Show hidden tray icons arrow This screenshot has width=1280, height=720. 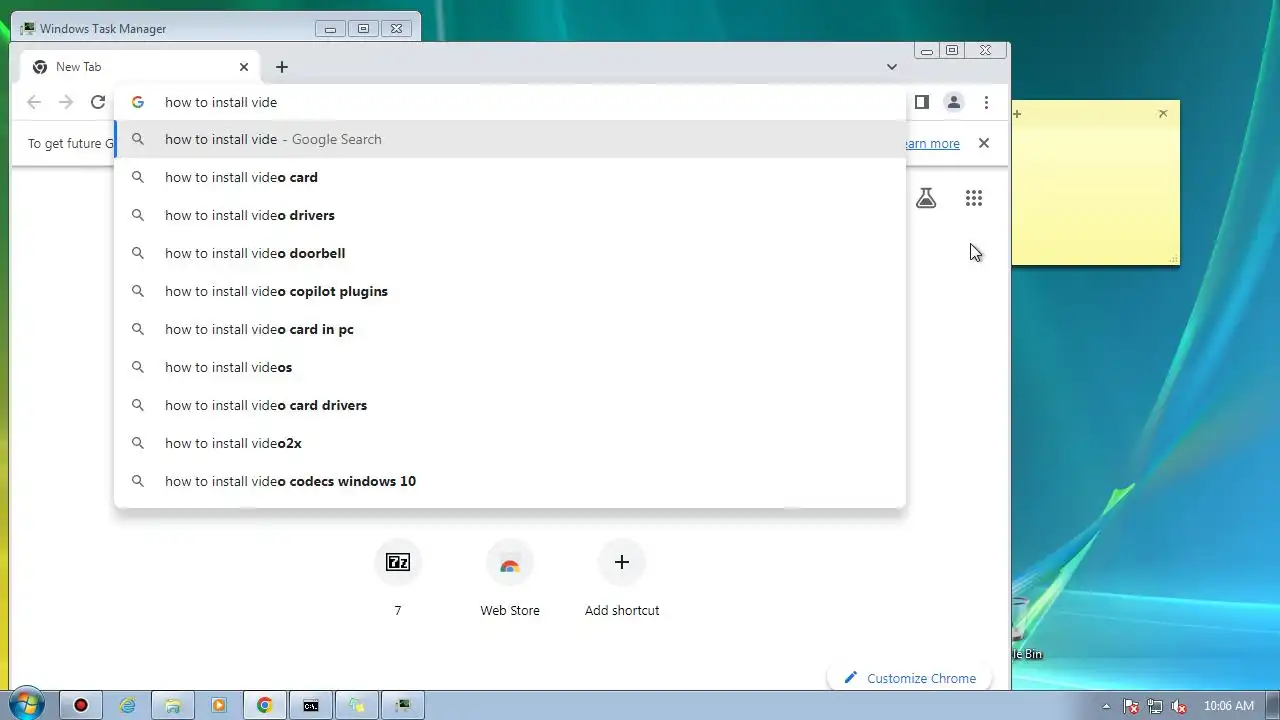click(1106, 706)
